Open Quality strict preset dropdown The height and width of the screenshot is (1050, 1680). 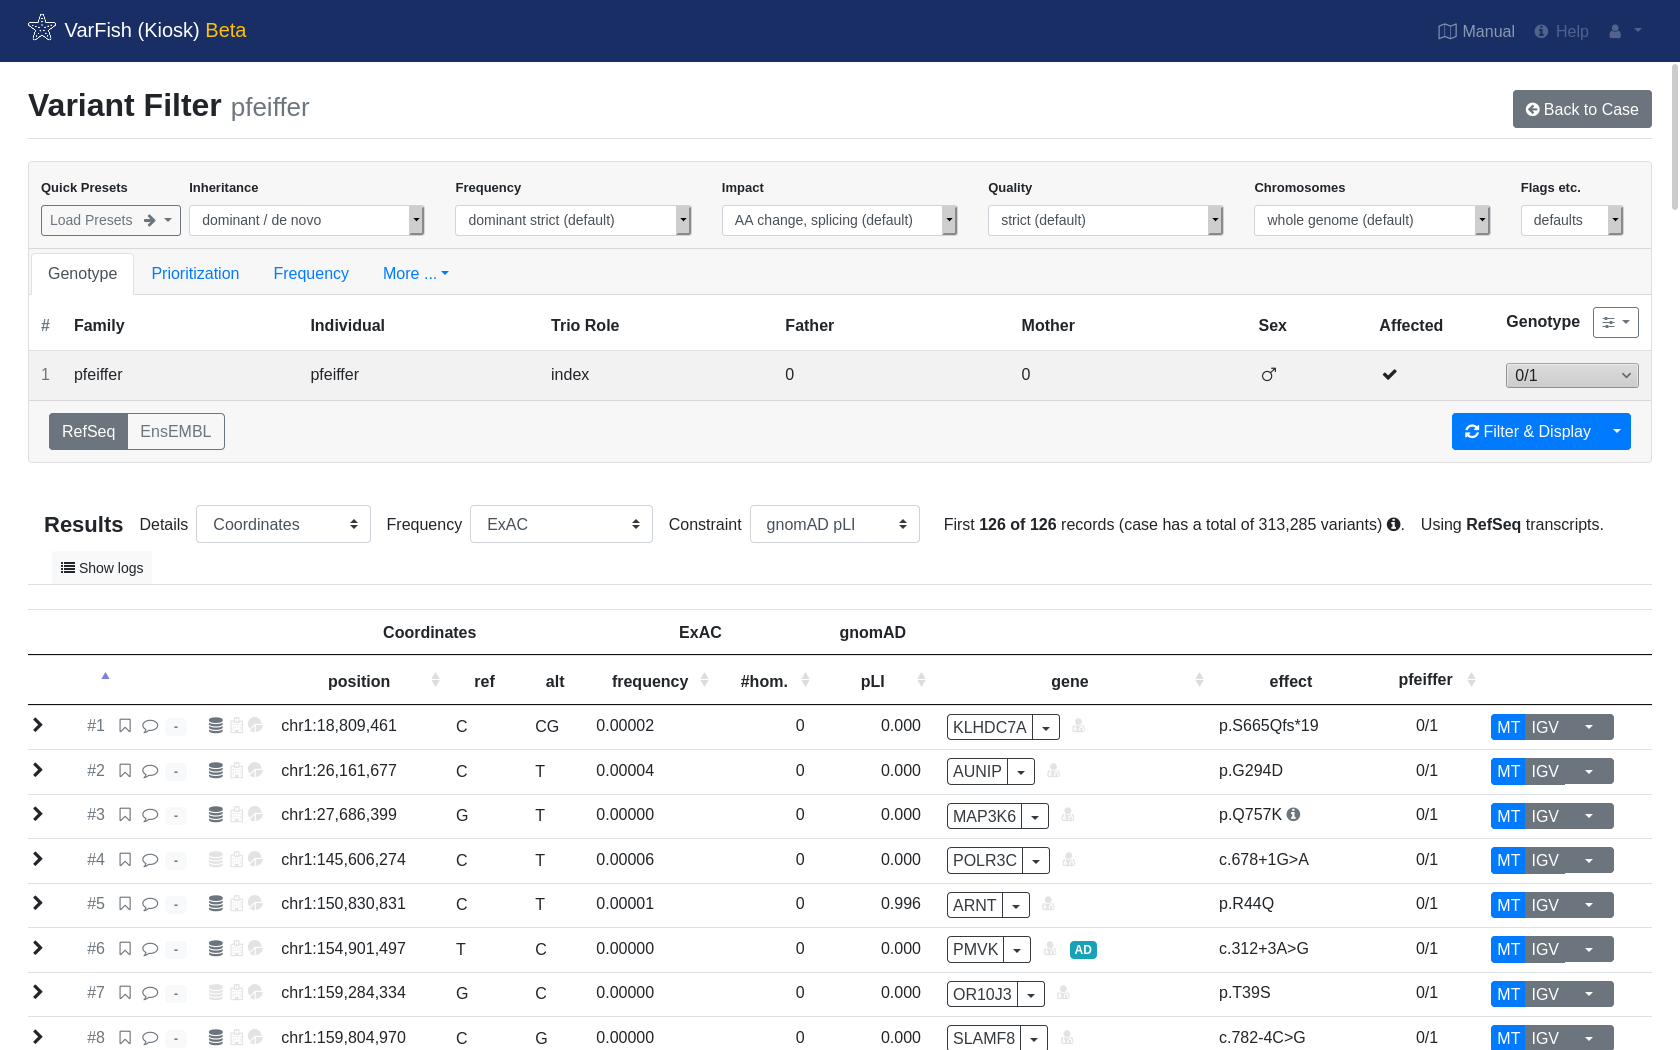[x=1106, y=221]
